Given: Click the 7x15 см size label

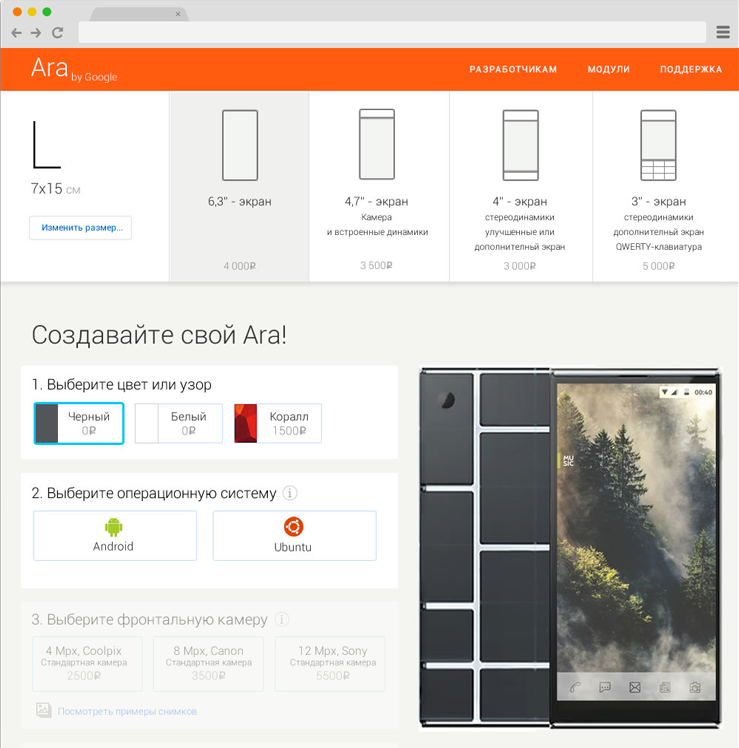Looking at the screenshot, I should pos(55,189).
